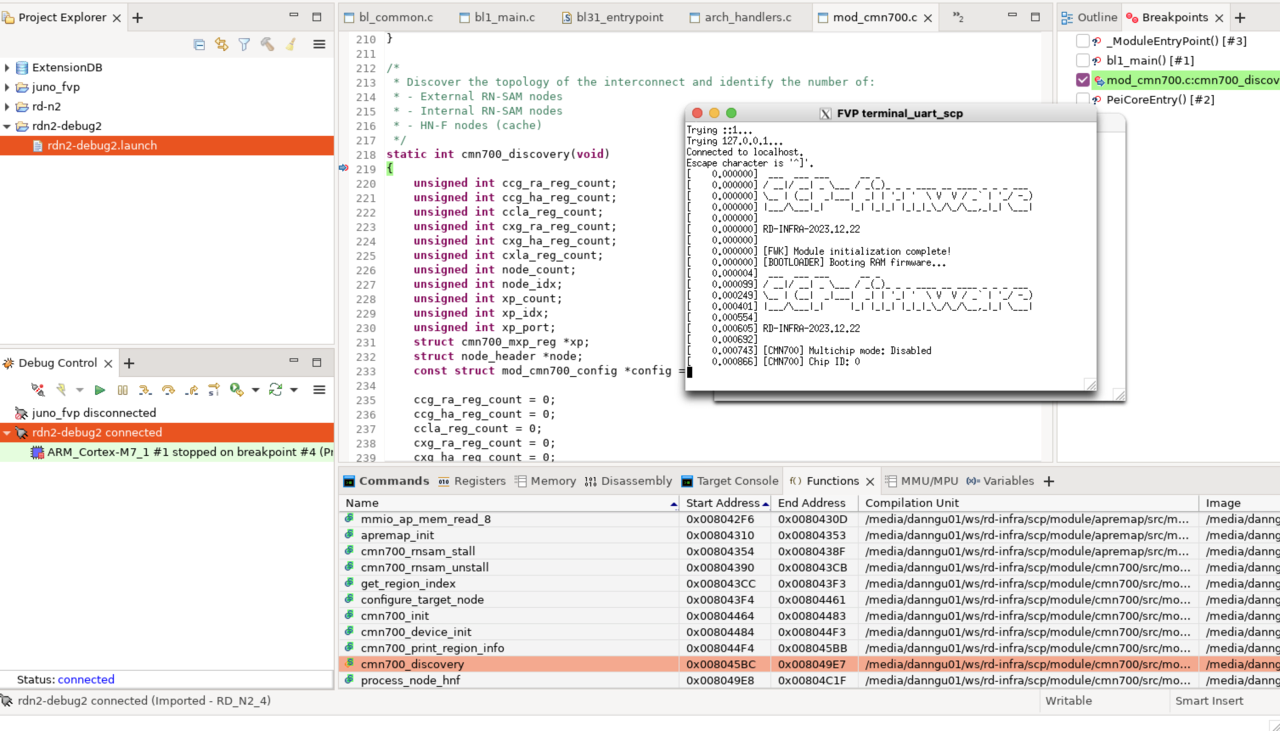The width and height of the screenshot is (1280, 731).
Task: Select the juno_fvp disconnected connection
Action: [x=93, y=413]
